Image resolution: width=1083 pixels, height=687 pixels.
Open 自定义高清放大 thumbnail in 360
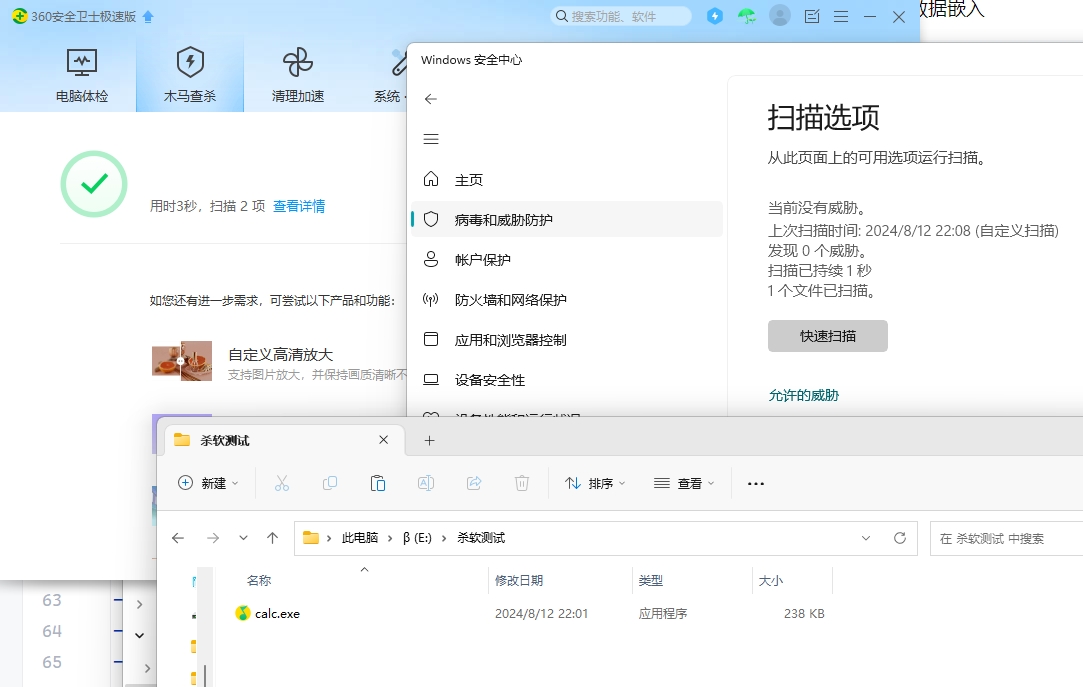182,361
